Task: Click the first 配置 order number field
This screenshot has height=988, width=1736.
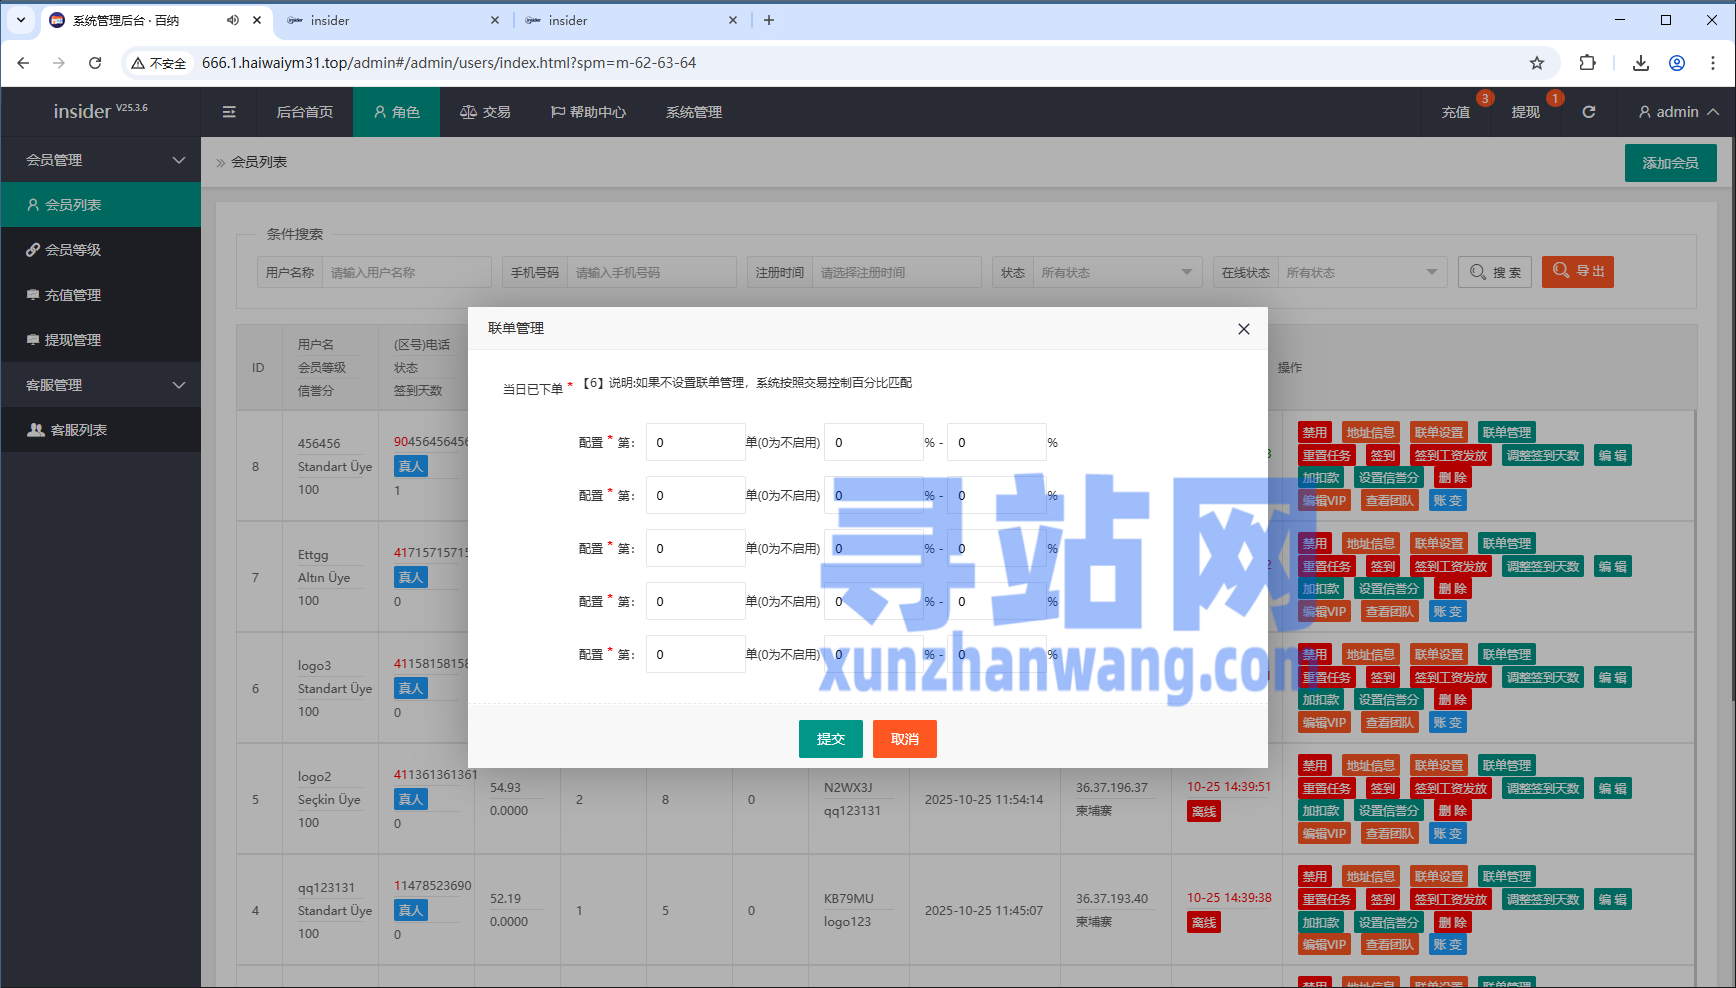Action: [x=695, y=442]
